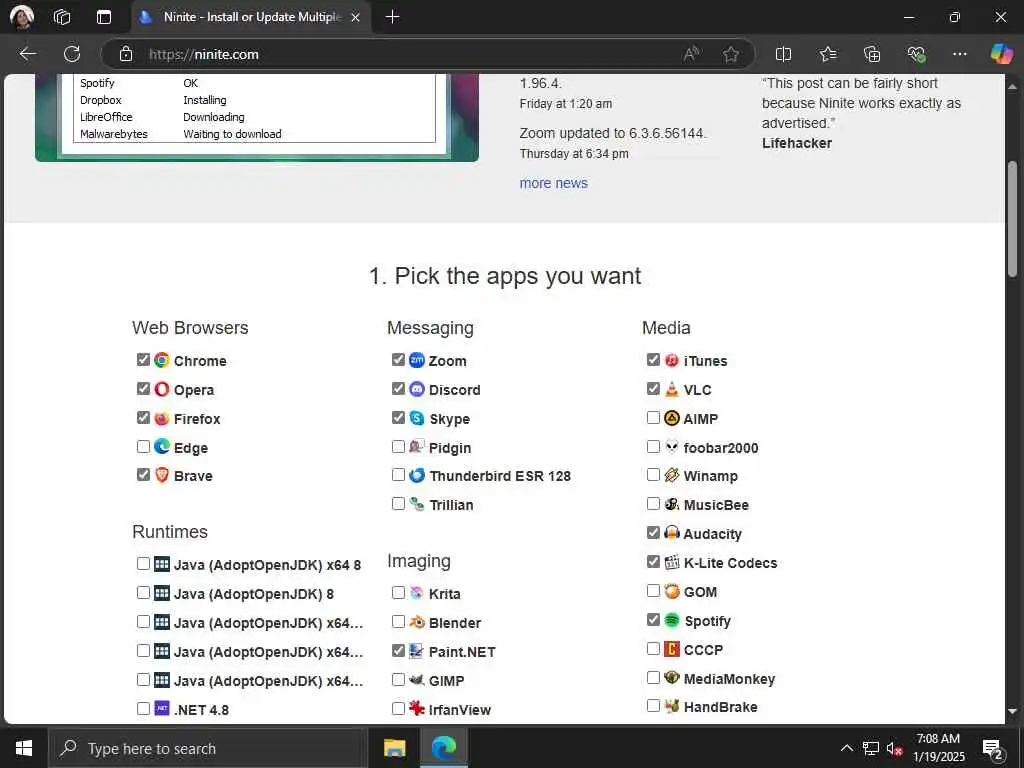
Task: Select the Ninite browser tab
Action: click(x=252, y=17)
